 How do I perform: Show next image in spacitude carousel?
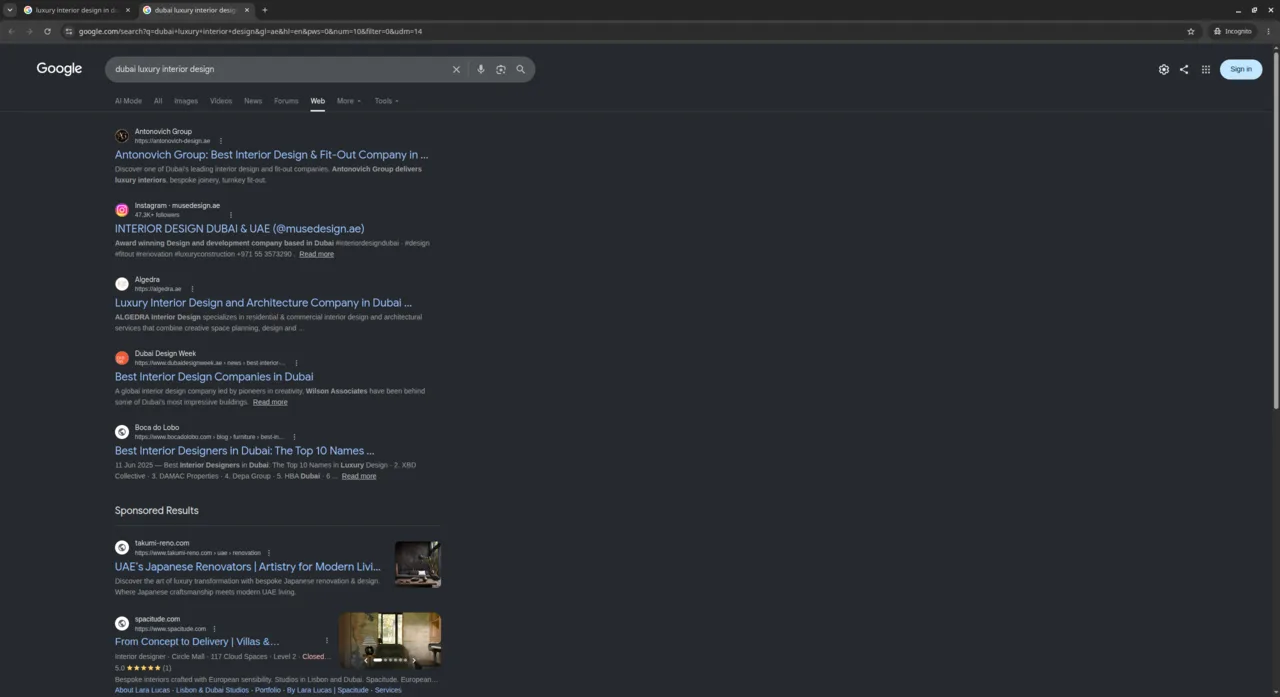click(414, 660)
